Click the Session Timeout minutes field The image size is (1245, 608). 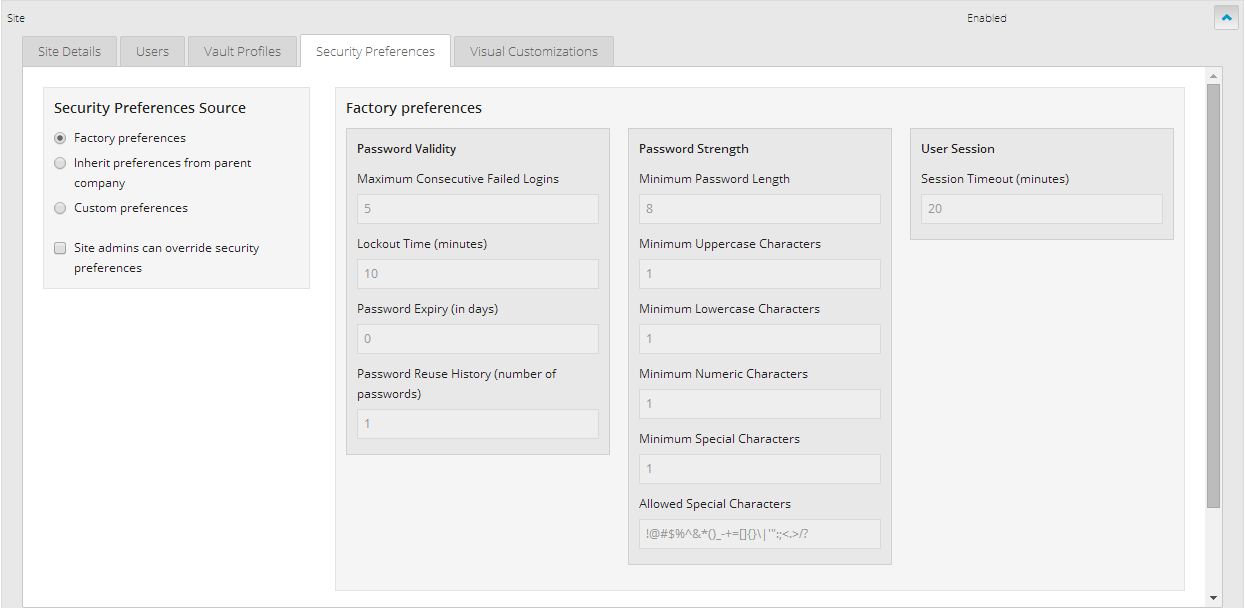click(x=1041, y=208)
